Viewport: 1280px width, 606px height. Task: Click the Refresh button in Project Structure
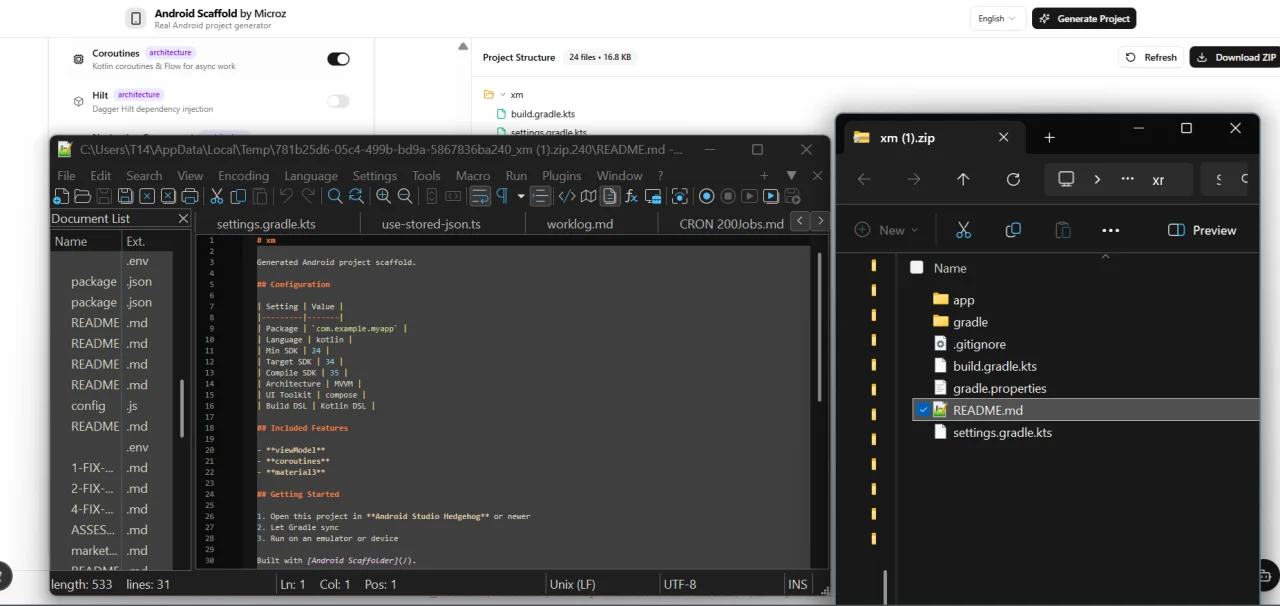click(1151, 57)
